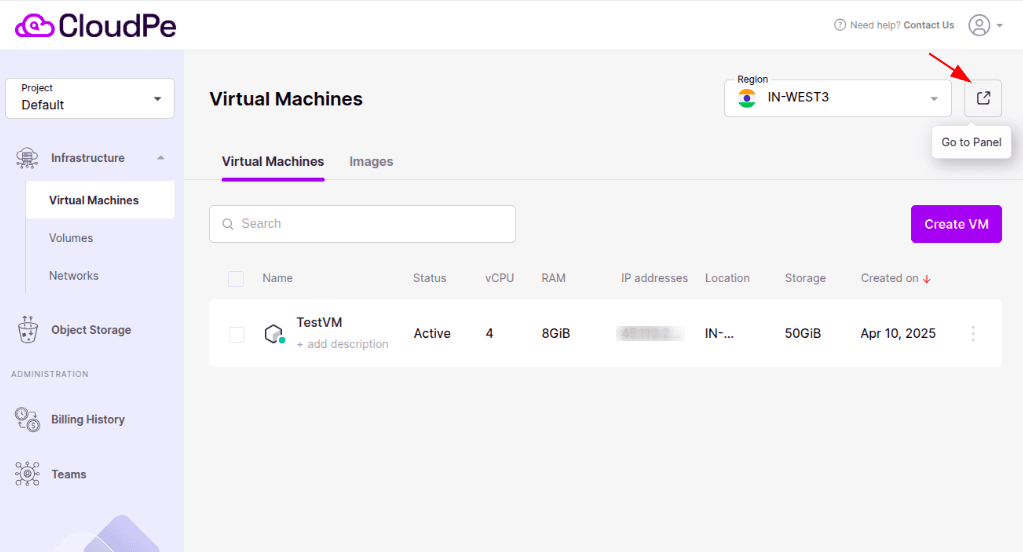Click the Name column header
Screen dimensions: 1023x552
pyautogui.click(x=277, y=278)
